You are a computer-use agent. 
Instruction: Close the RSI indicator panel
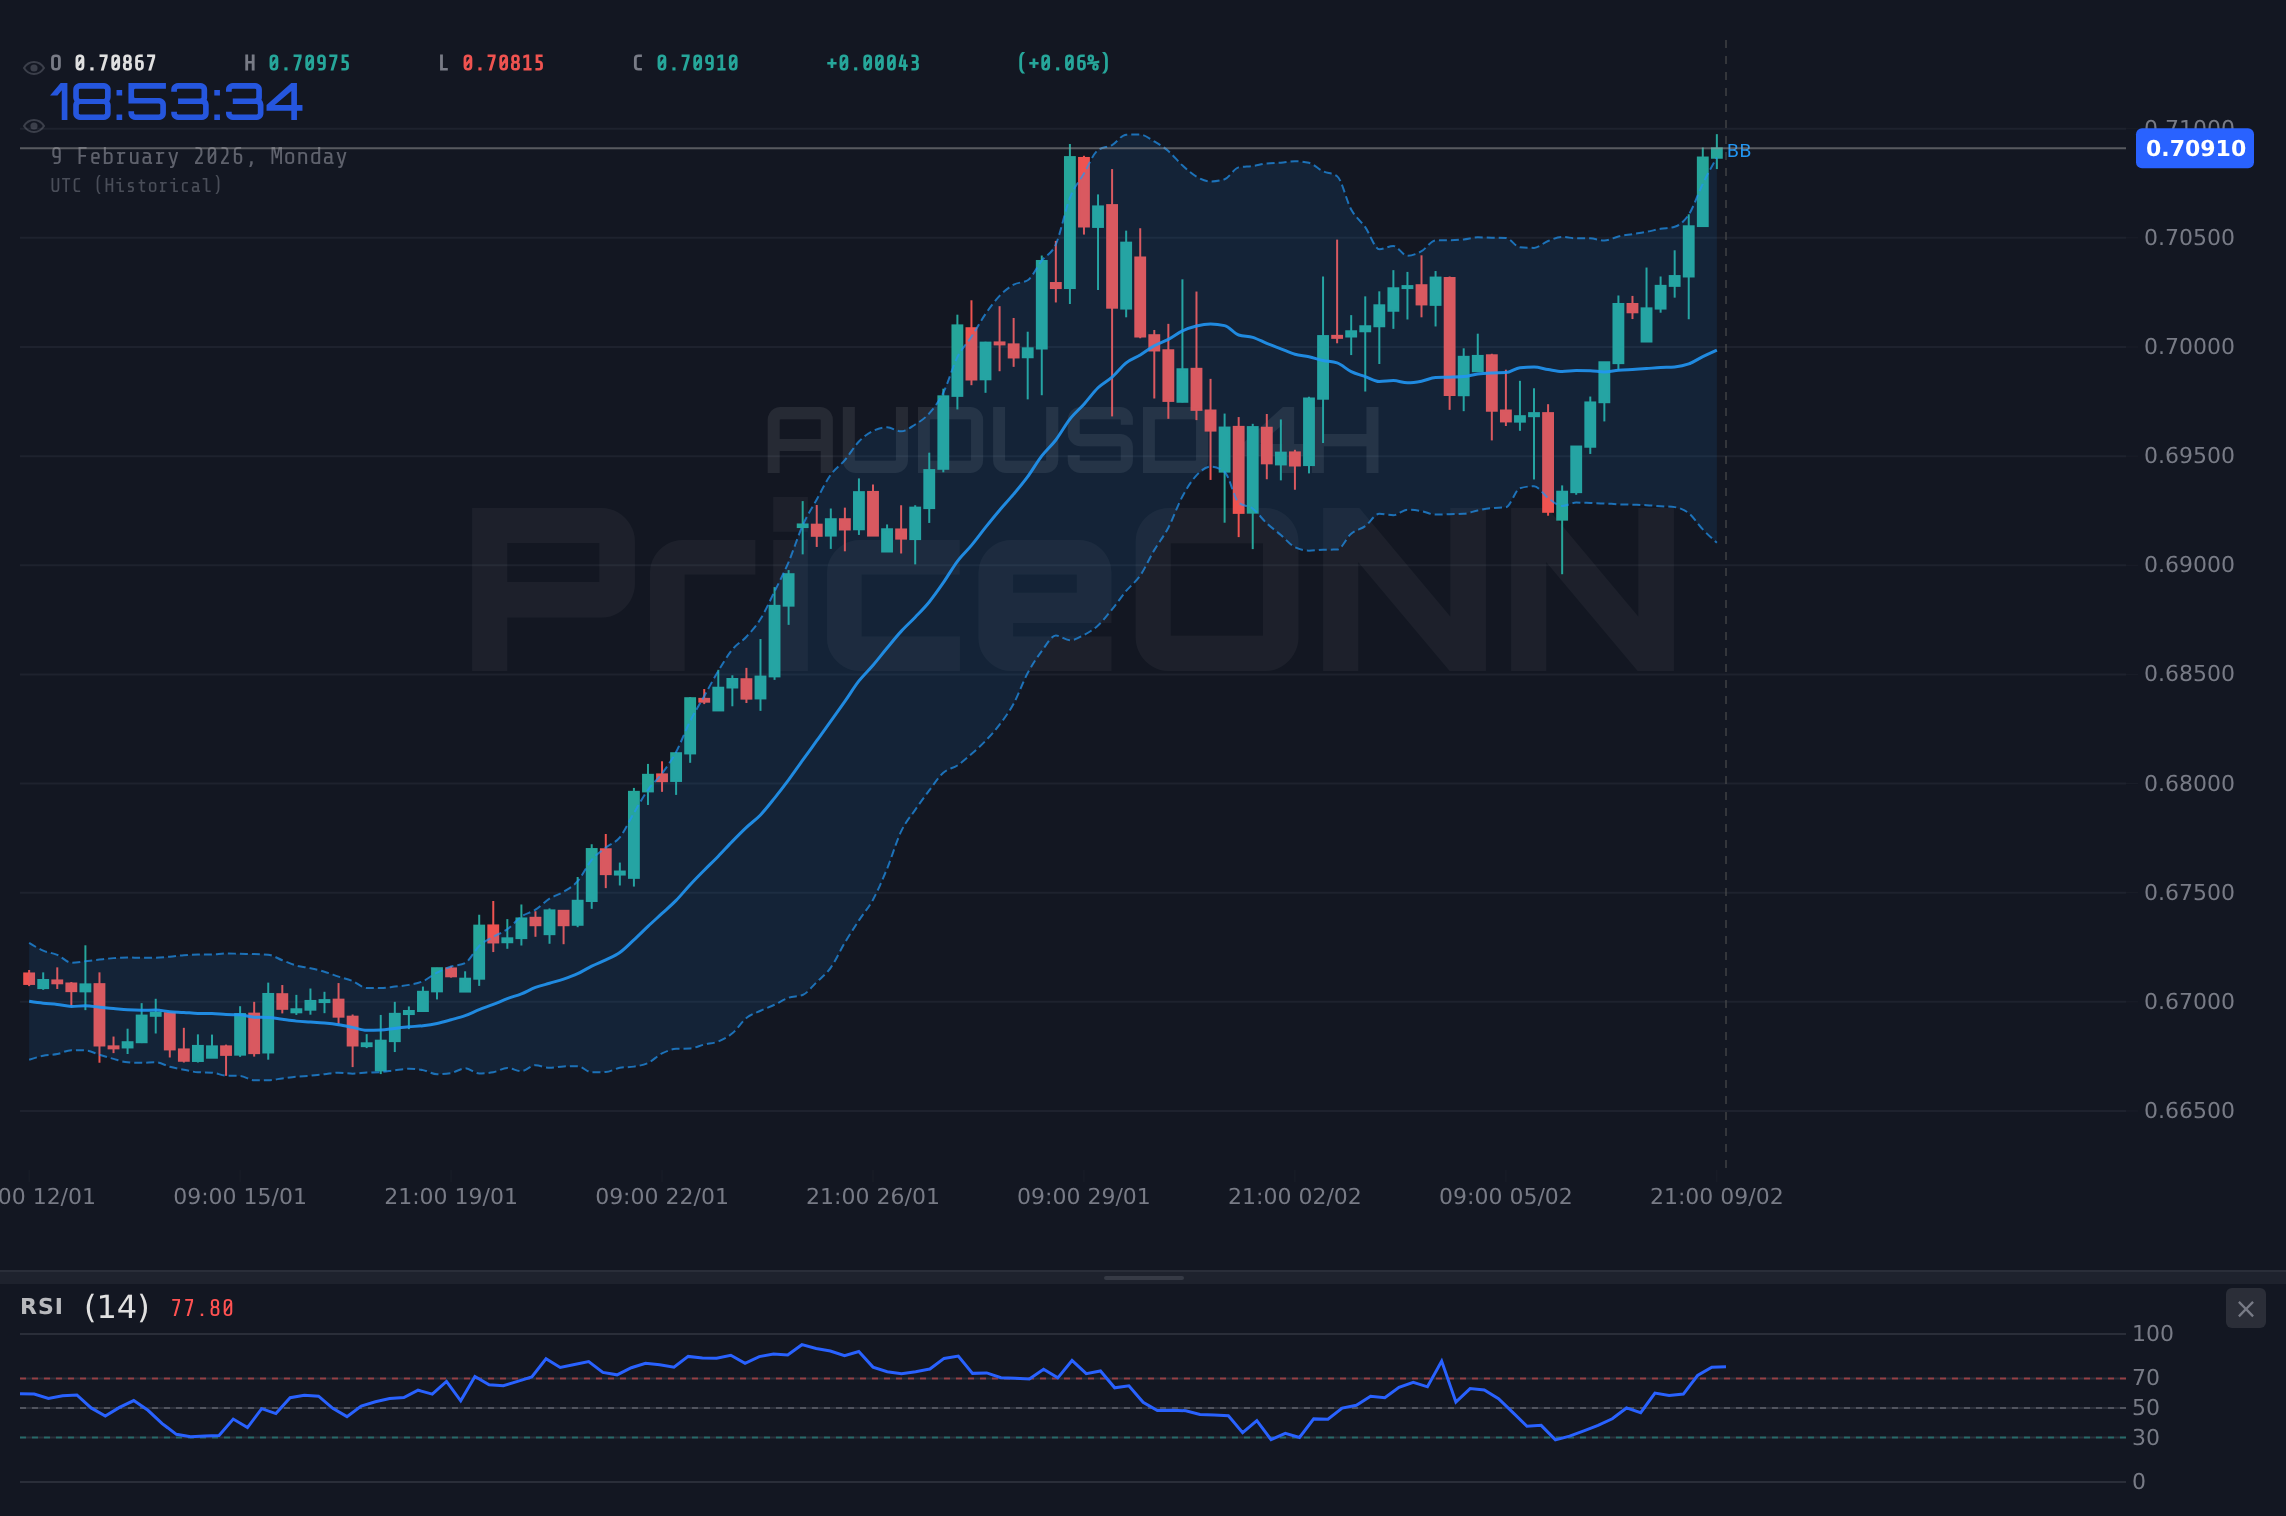tap(2245, 1309)
